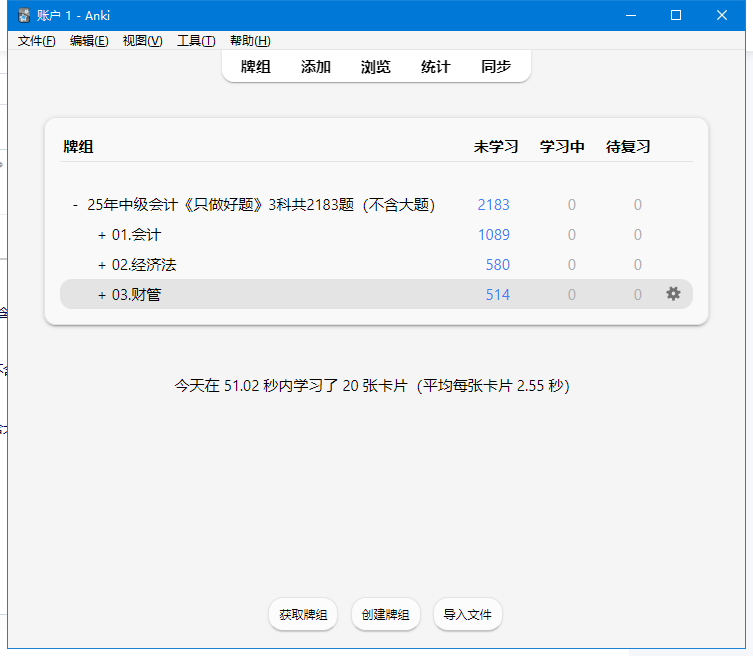Open the 浏览 card browser
This screenshot has height=656, width=753.
coord(376,66)
